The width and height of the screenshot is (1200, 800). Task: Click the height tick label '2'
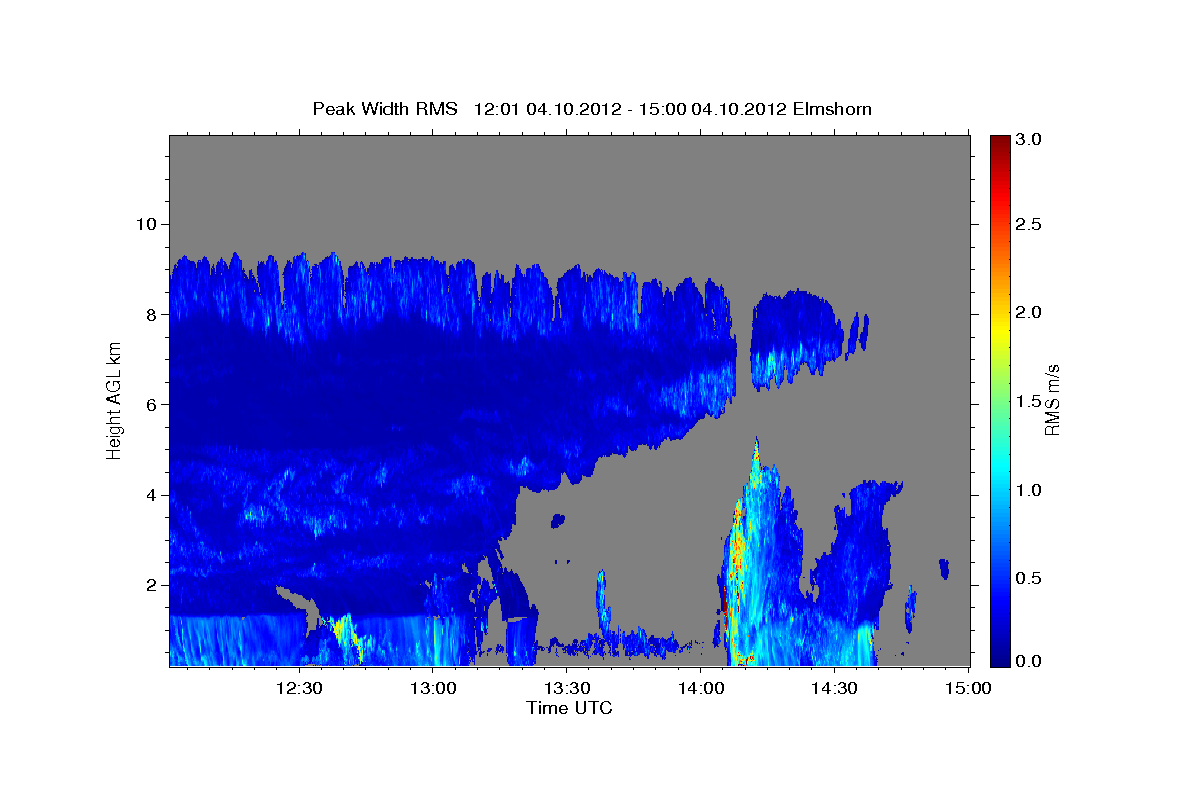click(150, 584)
